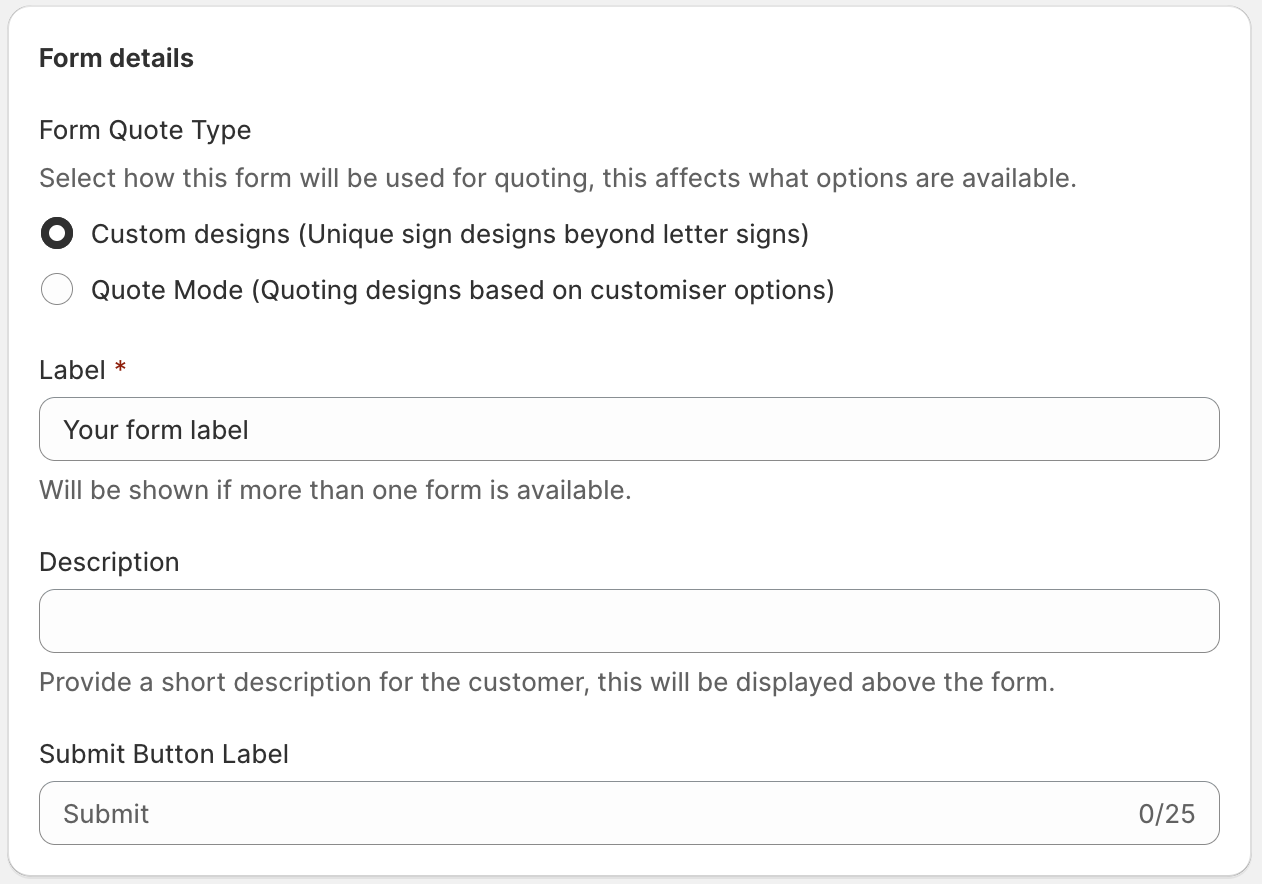Click the filled dot inside the selected radio
1262x884 pixels.
click(x=57, y=234)
